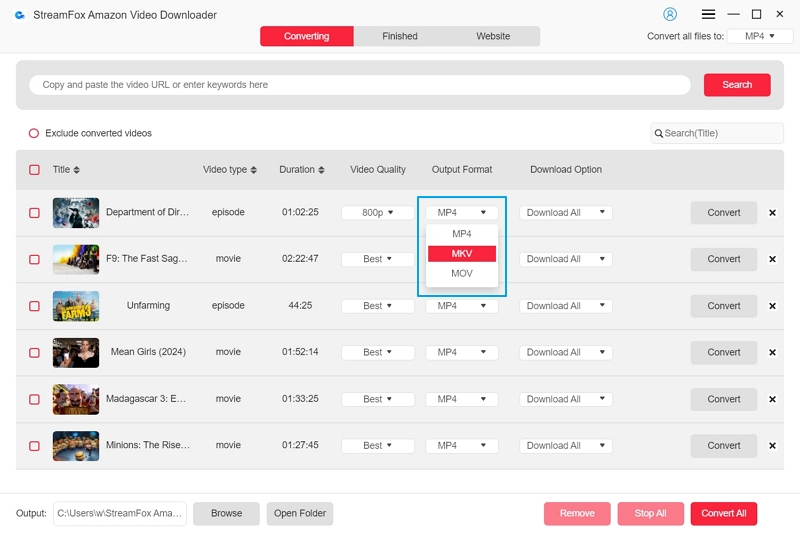Sort the list by Duration arrows
The width and height of the screenshot is (800, 533).
click(321, 170)
